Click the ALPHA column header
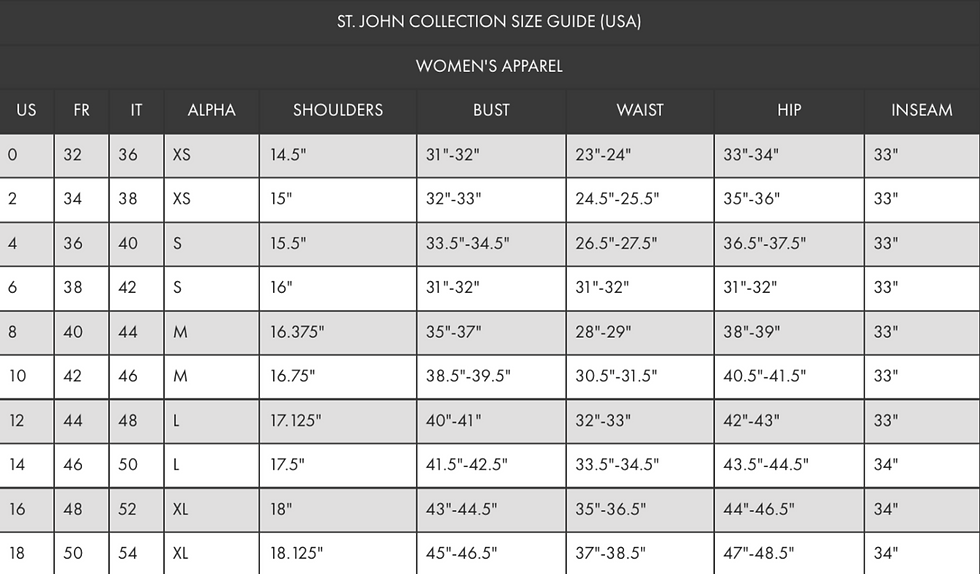The width and height of the screenshot is (980, 574). (211, 111)
